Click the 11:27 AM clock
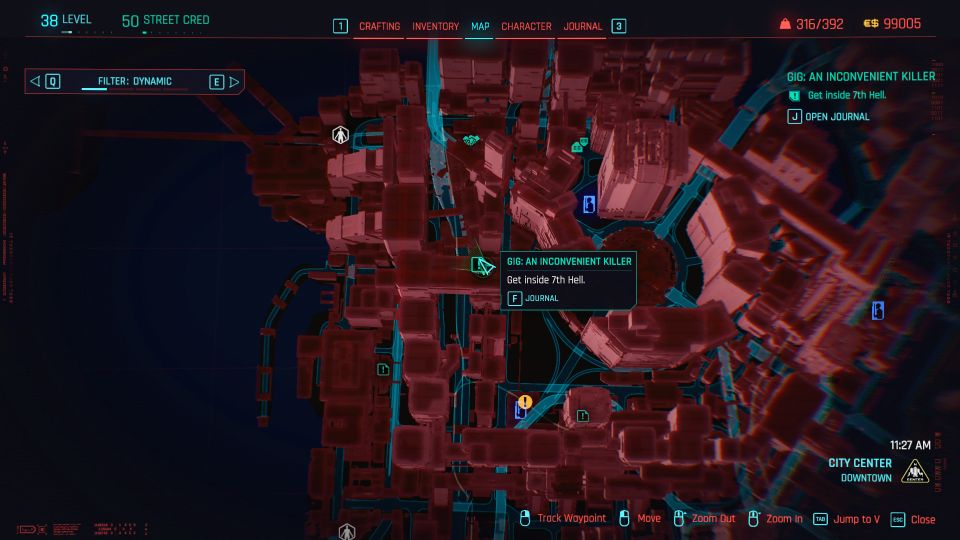The image size is (960, 540). point(910,445)
